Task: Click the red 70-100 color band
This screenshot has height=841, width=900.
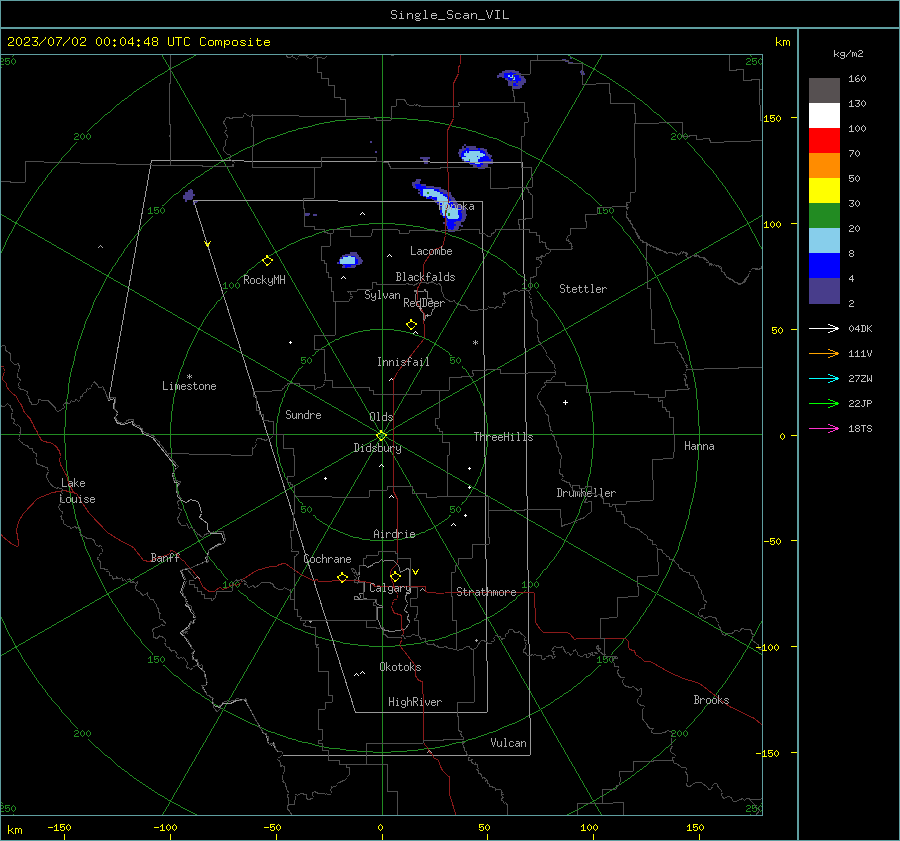Action: (x=824, y=141)
